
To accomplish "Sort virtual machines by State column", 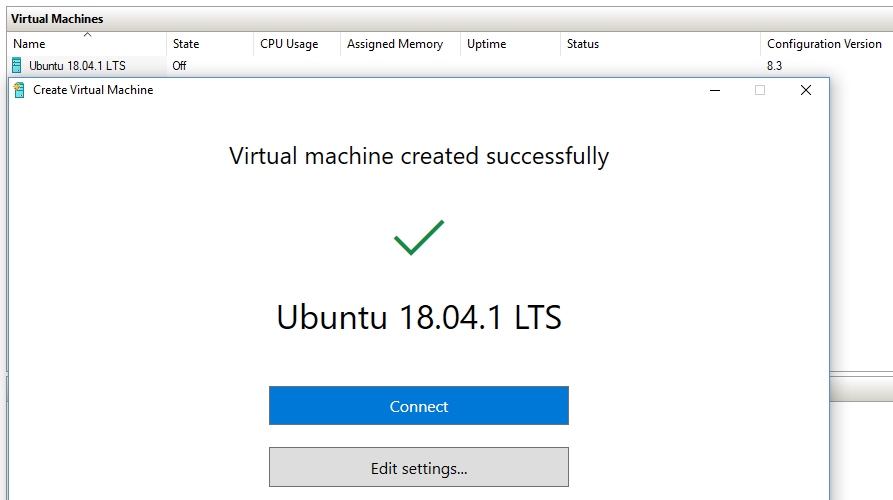I will point(186,44).
